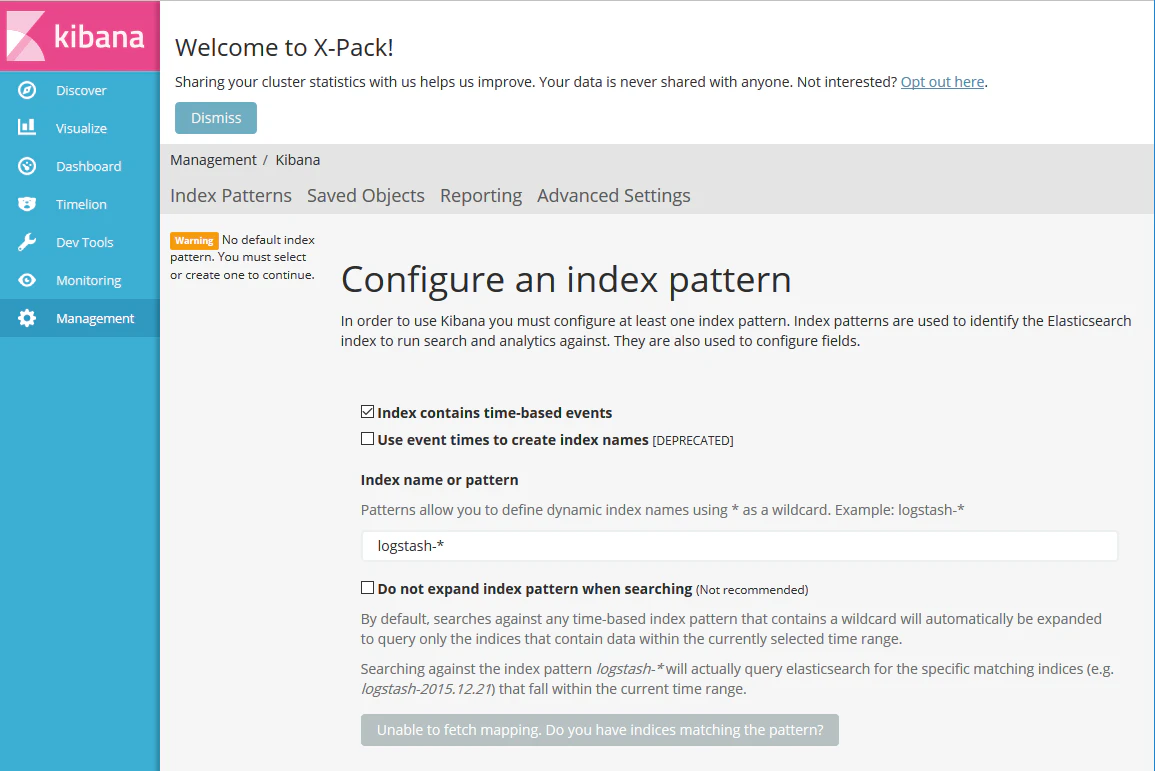Open Discover via compass icon
This screenshot has width=1155, height=771.
pyautogui.click(x=27, y=90)
